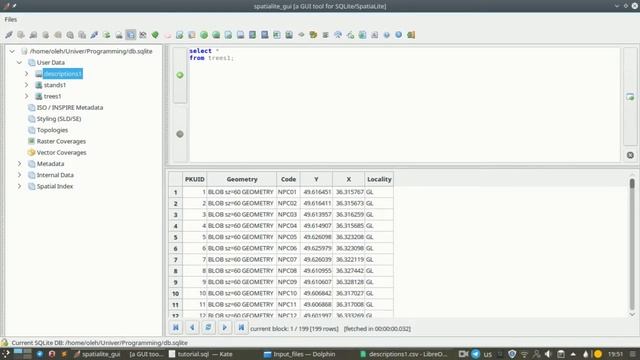Expand the trees1 table node
Image resolution: width=640 pixels, height=360 pixels.
pyautogui.click(x=27, y=96)
